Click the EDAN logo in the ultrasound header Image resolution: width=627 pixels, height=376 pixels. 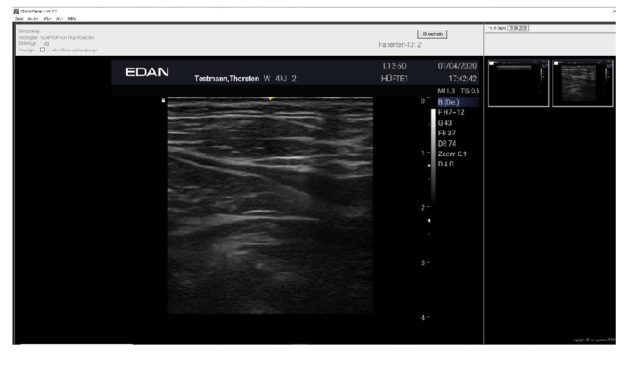(147, 72)
